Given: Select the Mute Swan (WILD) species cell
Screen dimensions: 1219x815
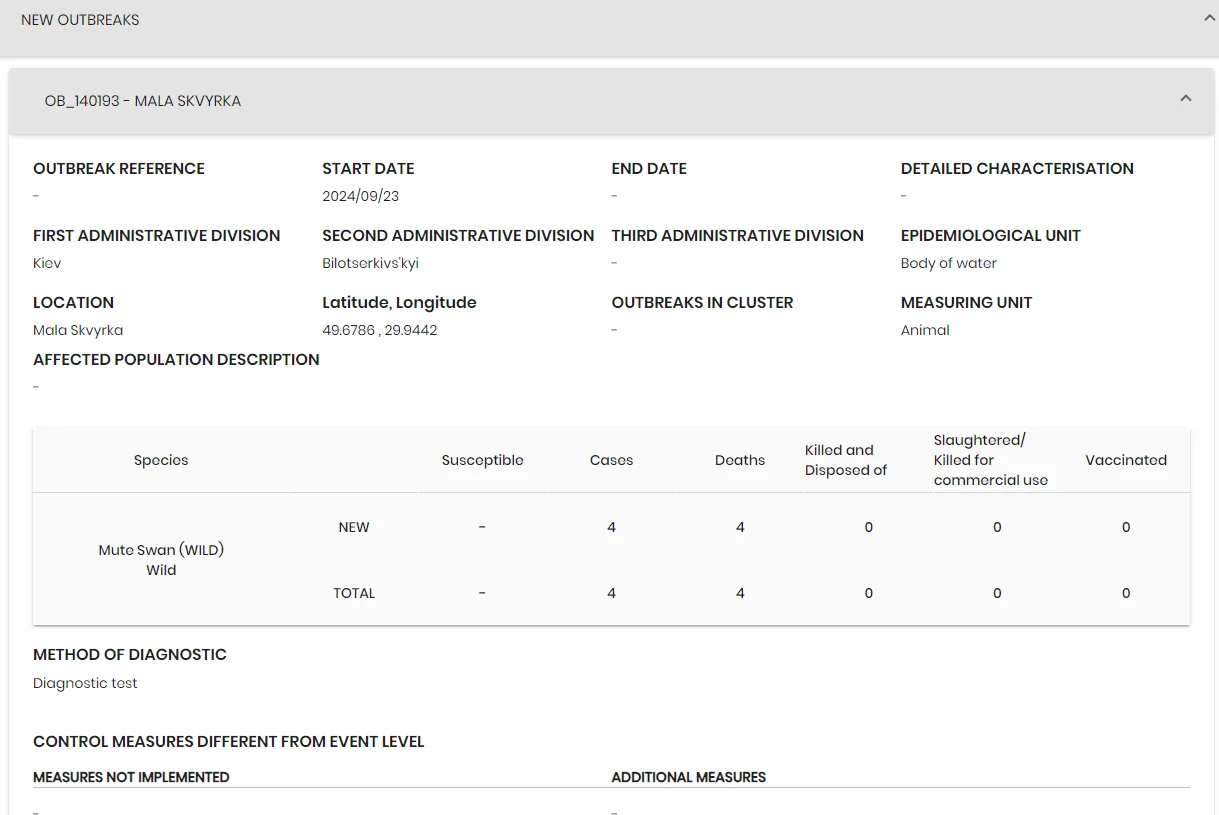Looking at the screenshot, I should (x=161, y=560).
